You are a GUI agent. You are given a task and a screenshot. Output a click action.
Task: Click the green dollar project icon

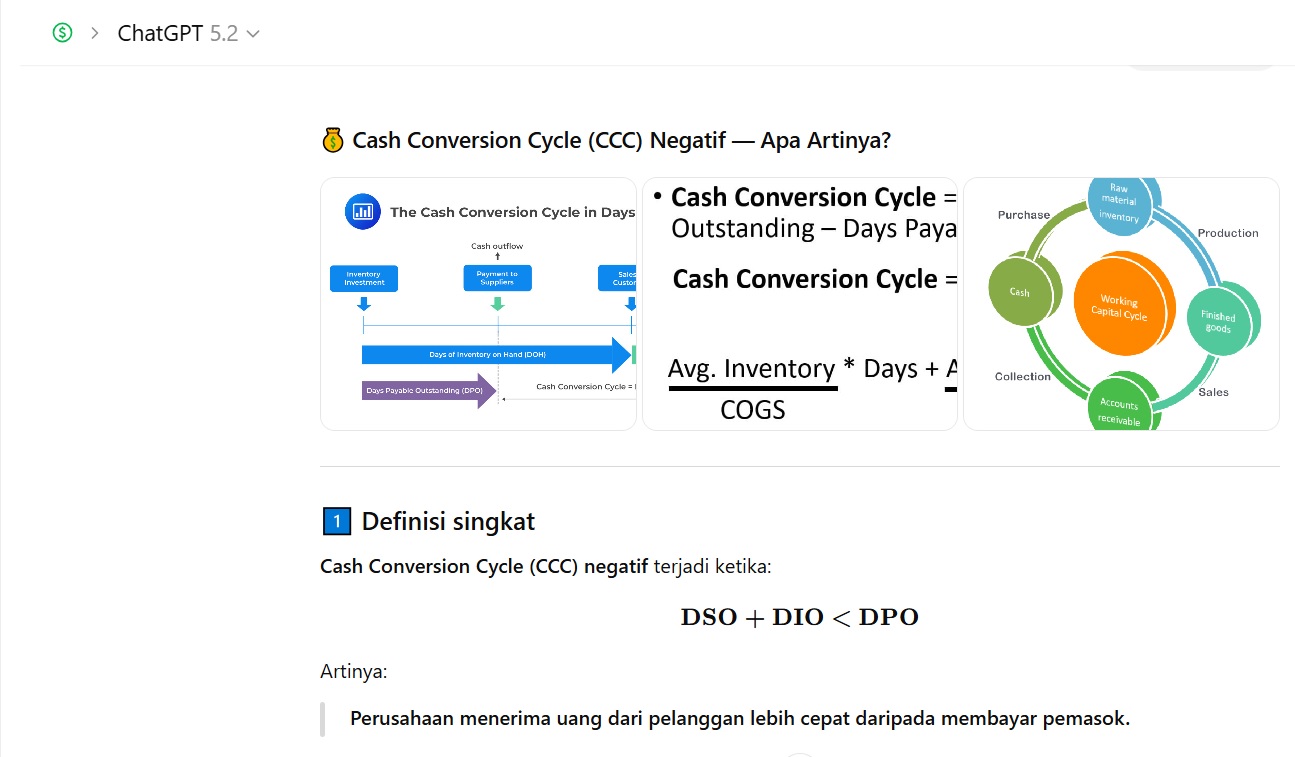[62, 33]
